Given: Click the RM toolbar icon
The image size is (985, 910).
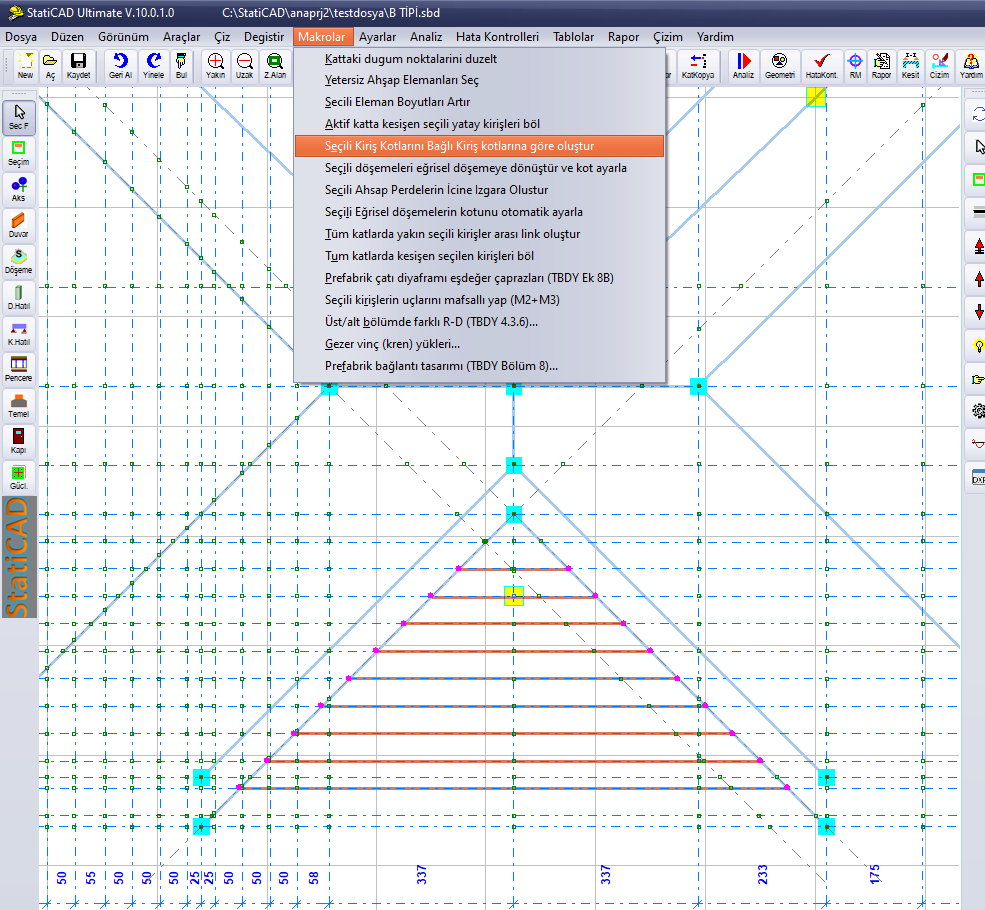Looking at the screenshot, I should coord(855,66).
